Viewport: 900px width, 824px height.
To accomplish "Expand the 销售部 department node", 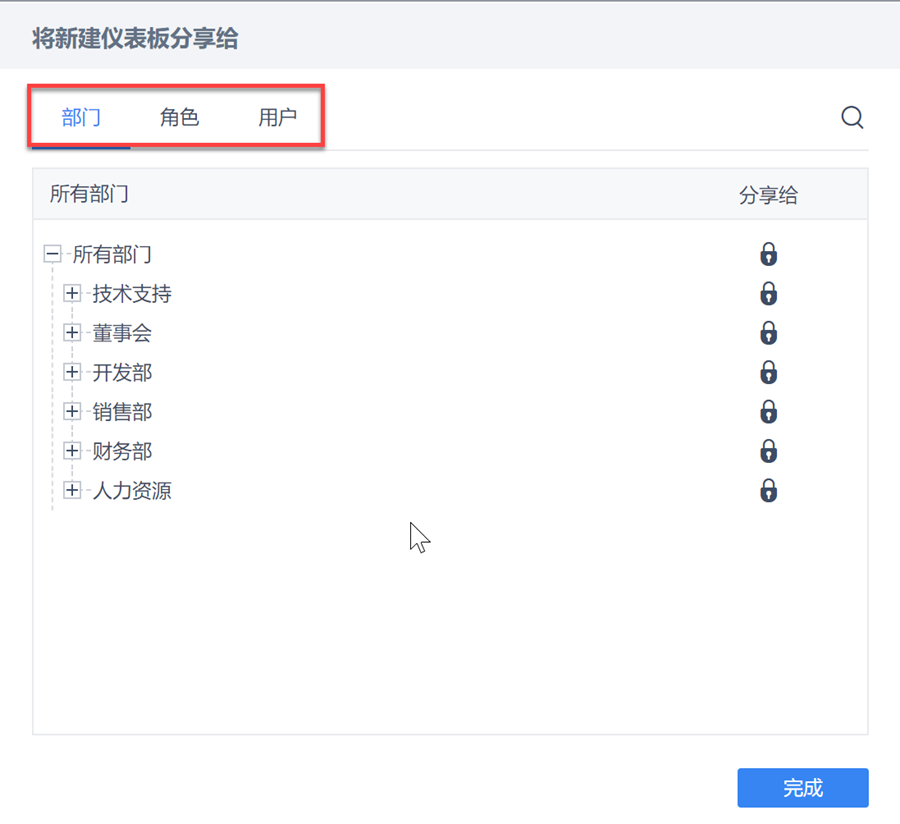I will (x=72, y=412).
